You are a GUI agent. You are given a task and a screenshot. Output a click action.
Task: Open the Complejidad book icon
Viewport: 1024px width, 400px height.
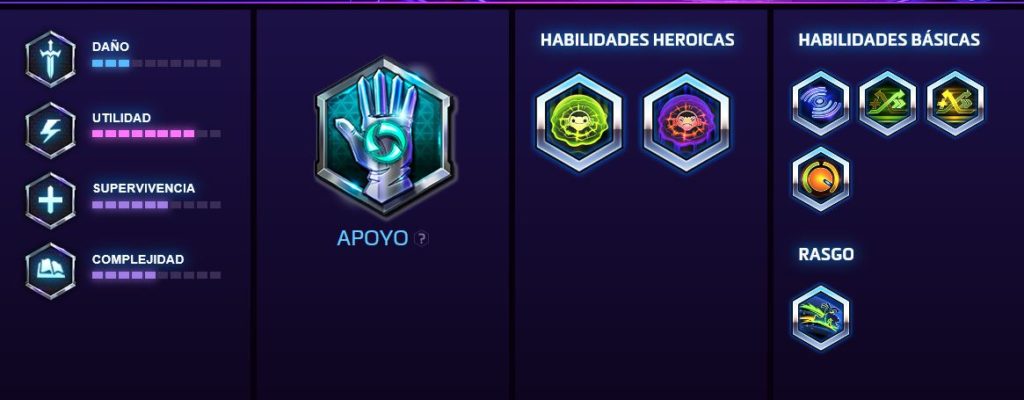[50, 271]
